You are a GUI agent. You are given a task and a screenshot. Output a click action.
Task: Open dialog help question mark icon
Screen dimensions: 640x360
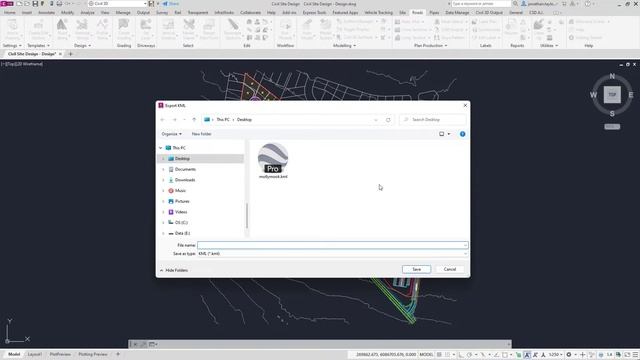pos(462,134)
